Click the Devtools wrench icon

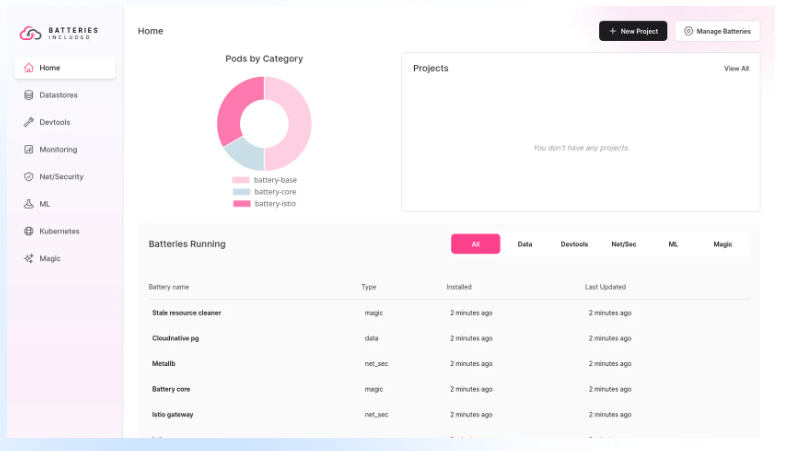pyautogui.click(x=29, y=122)
